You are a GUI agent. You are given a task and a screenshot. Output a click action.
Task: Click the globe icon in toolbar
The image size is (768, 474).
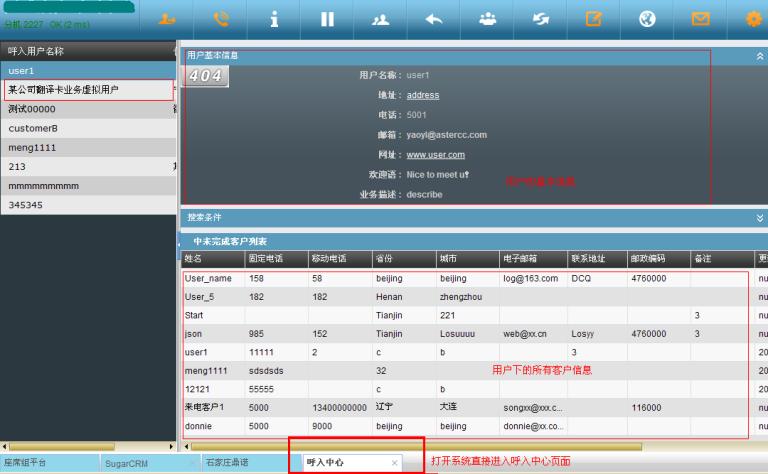(x=647, y=18)
